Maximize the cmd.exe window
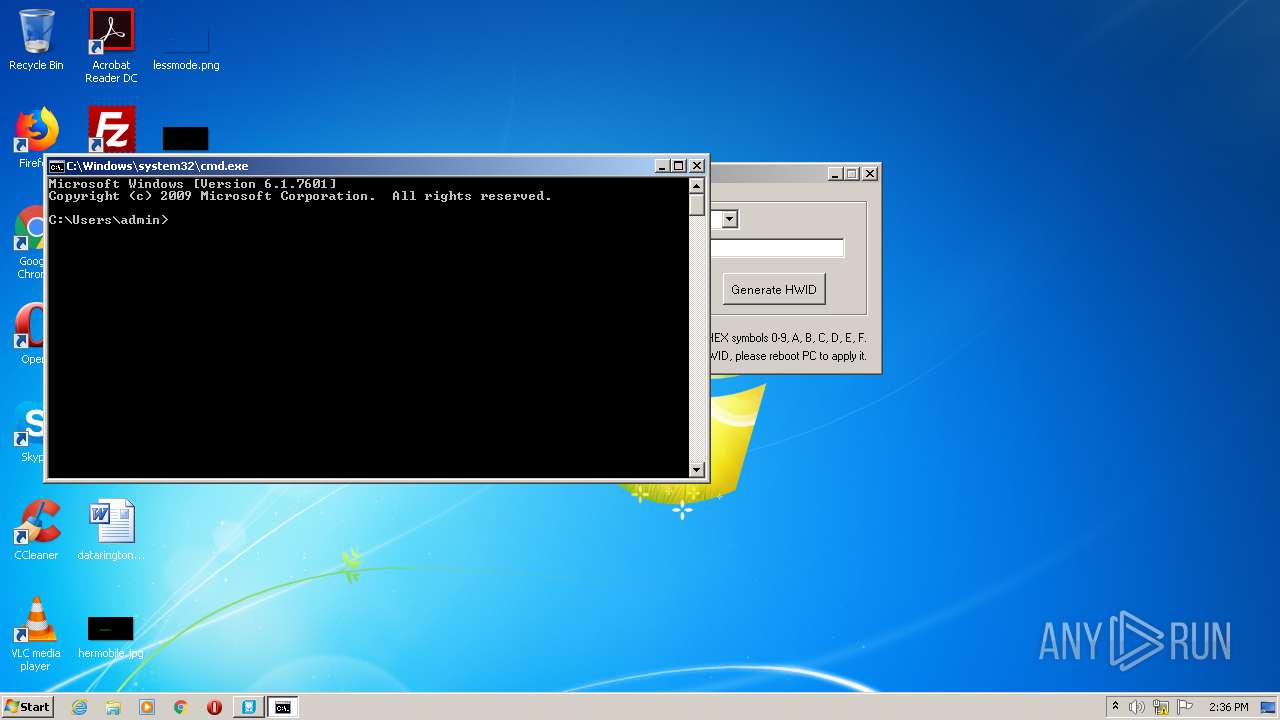The width and height of the screenshot is (1280, 720). click(678, 166)
